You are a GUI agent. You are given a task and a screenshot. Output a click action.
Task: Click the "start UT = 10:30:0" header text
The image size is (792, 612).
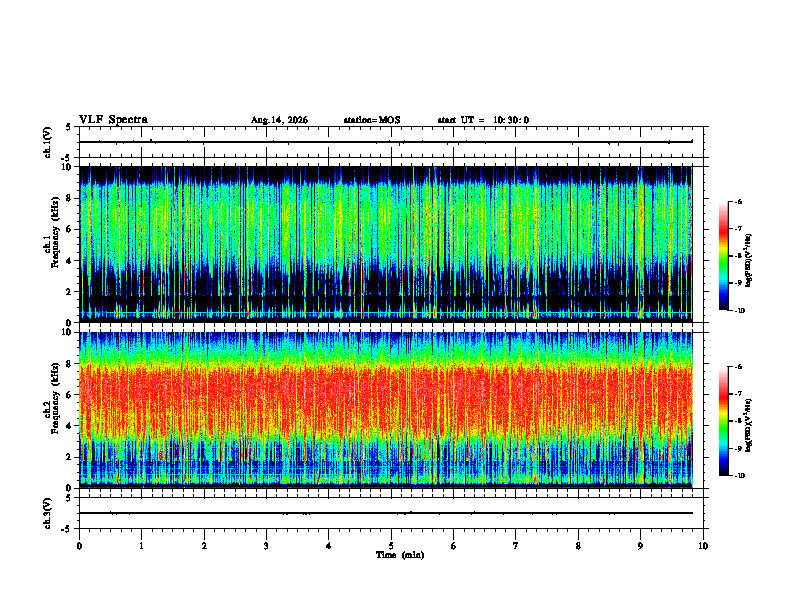click(483, 120)
